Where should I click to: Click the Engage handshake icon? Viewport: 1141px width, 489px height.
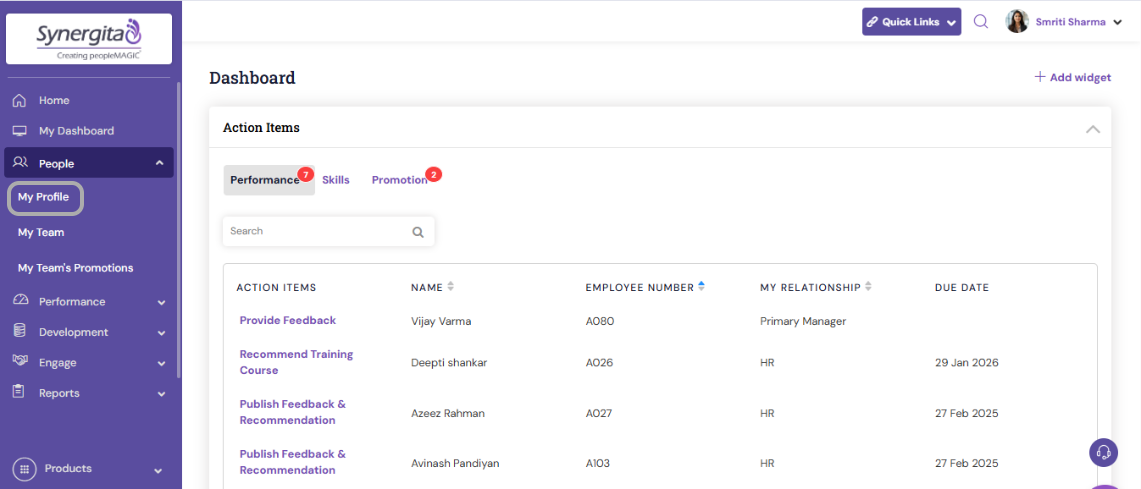pyautogui.click(x=20, y=361)
